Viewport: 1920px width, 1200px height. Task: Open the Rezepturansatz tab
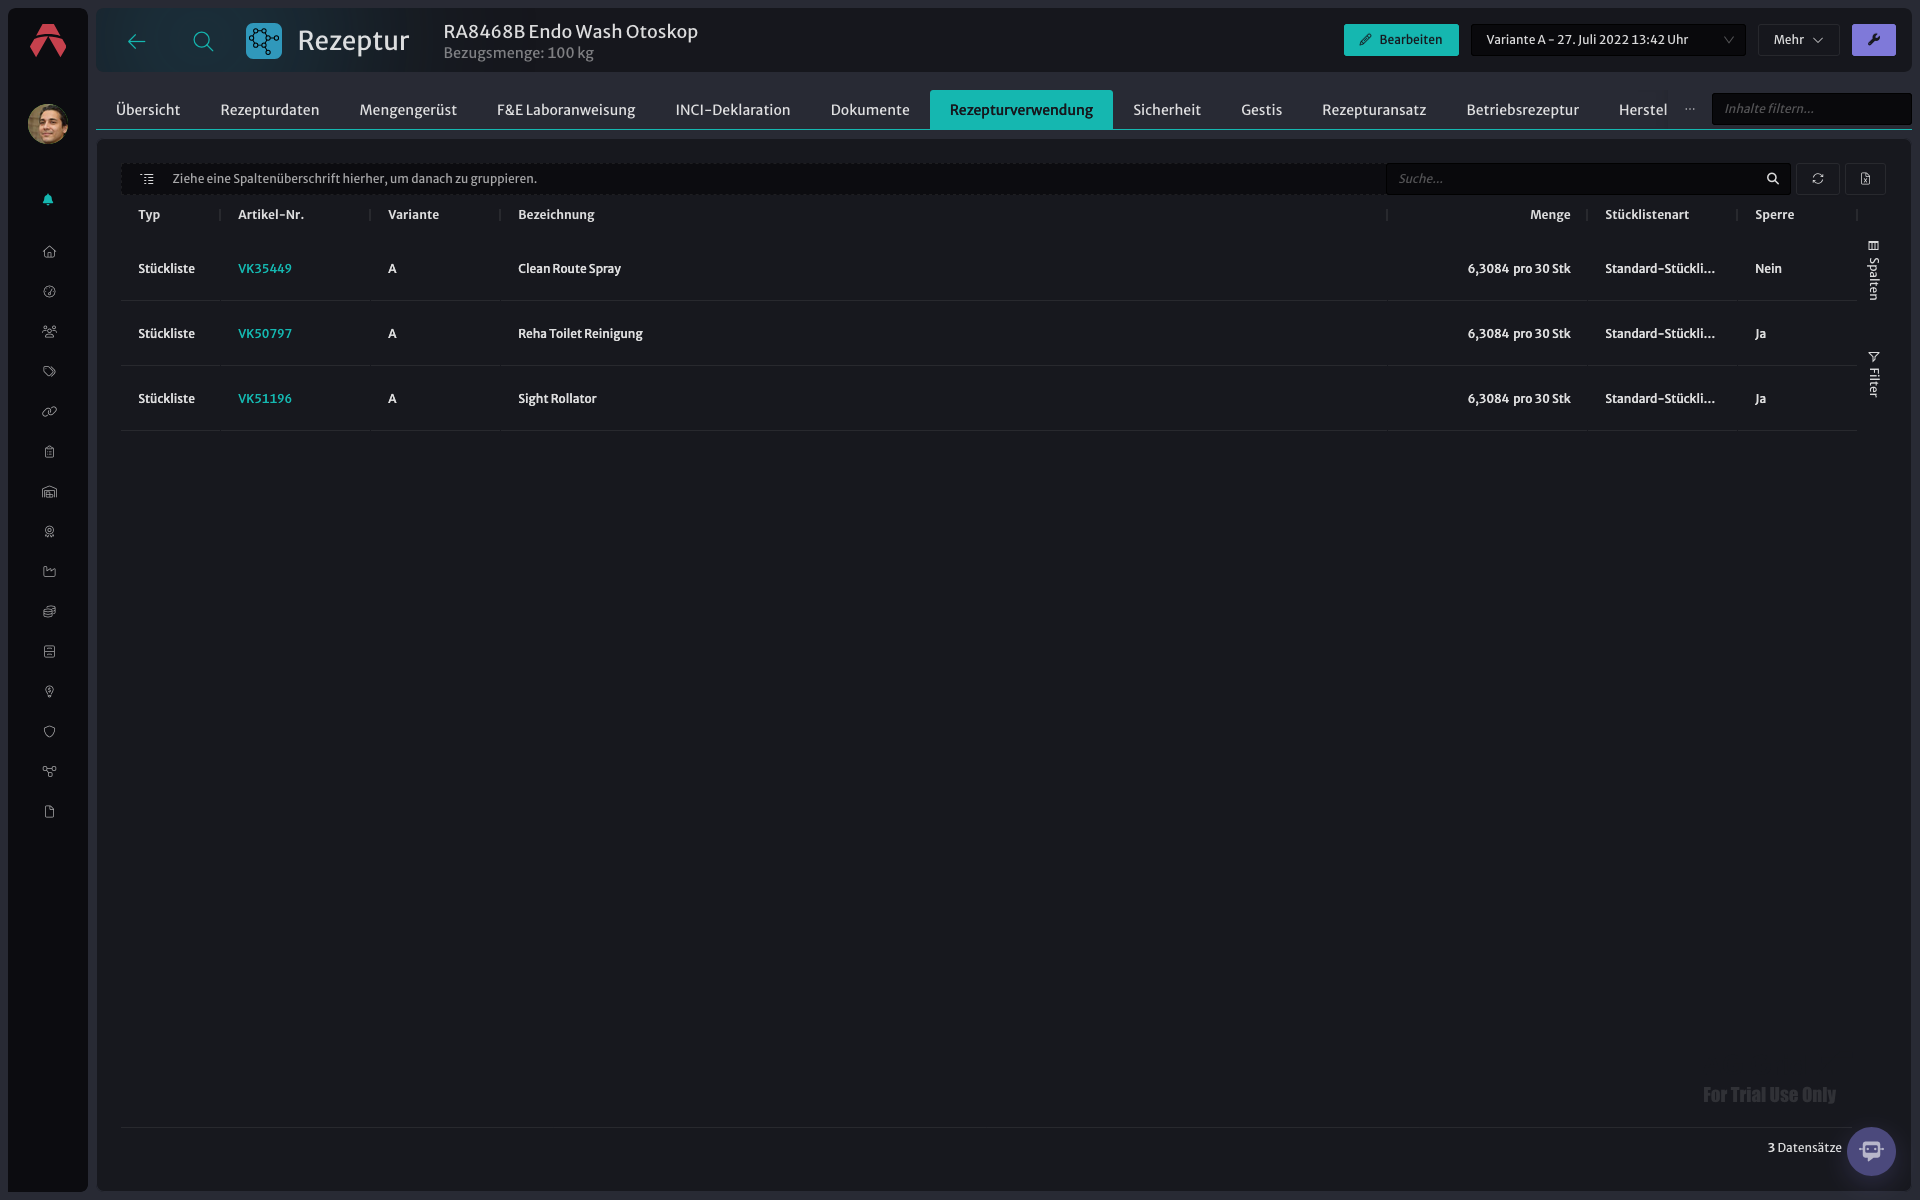pos(1374,110)
